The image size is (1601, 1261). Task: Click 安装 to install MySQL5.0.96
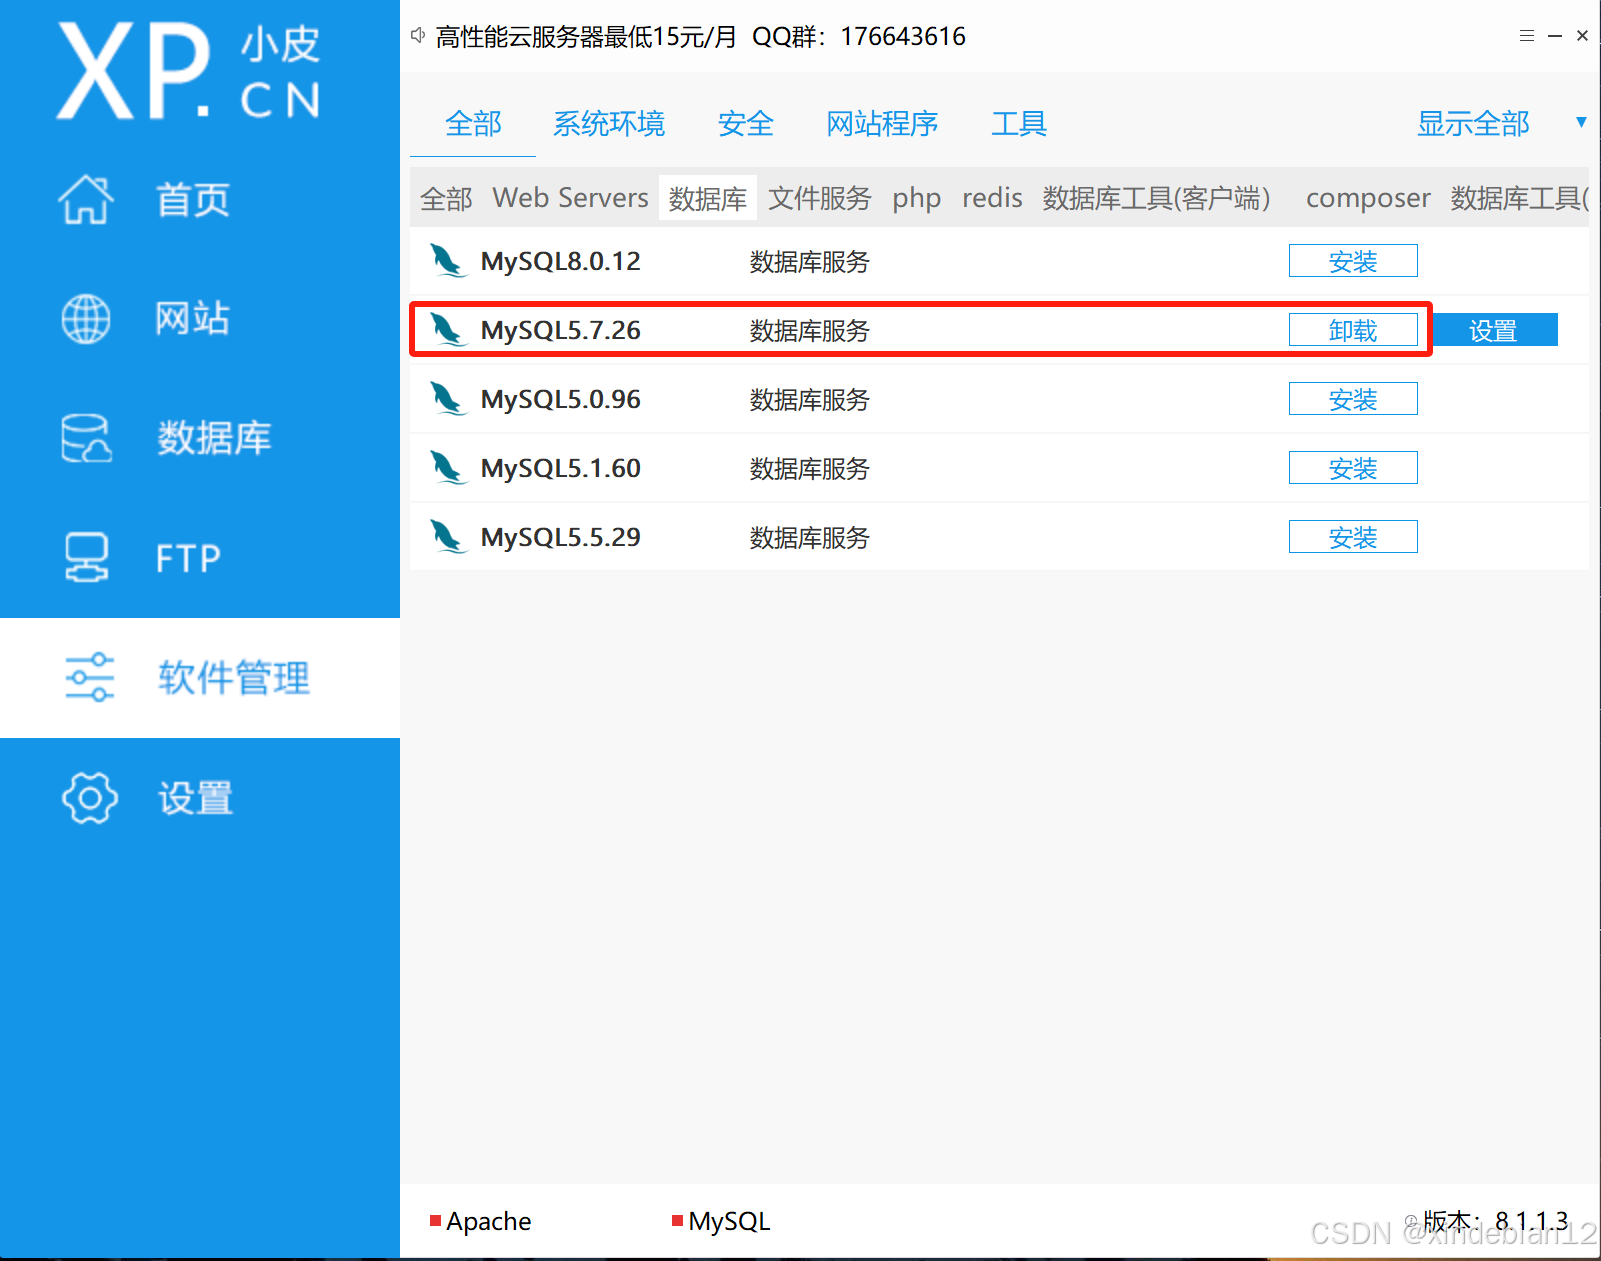tap(1352, 398)
